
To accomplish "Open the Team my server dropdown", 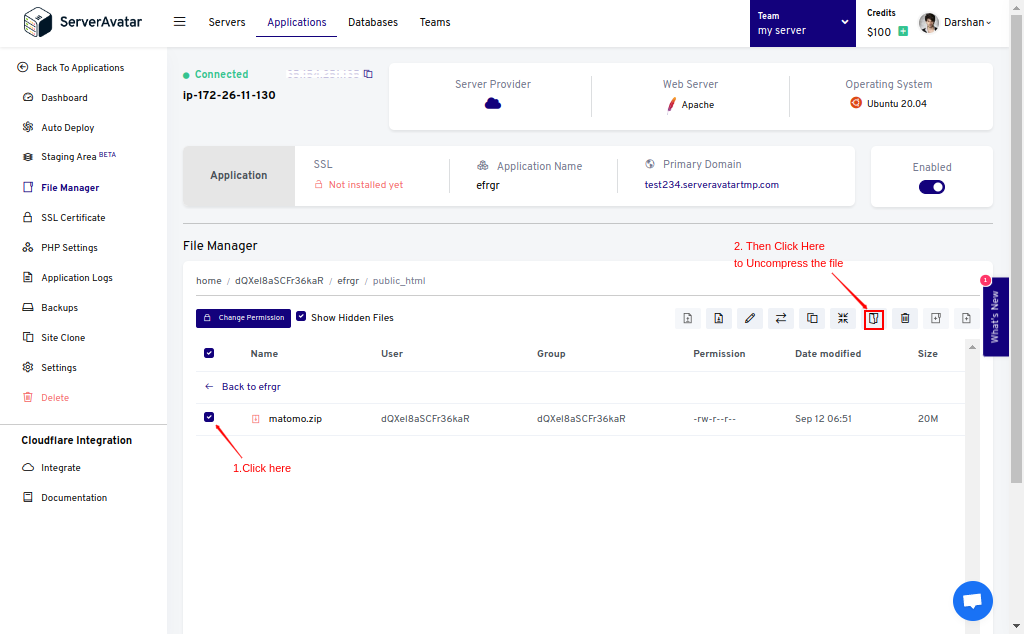I will click(x=803, y=24).
